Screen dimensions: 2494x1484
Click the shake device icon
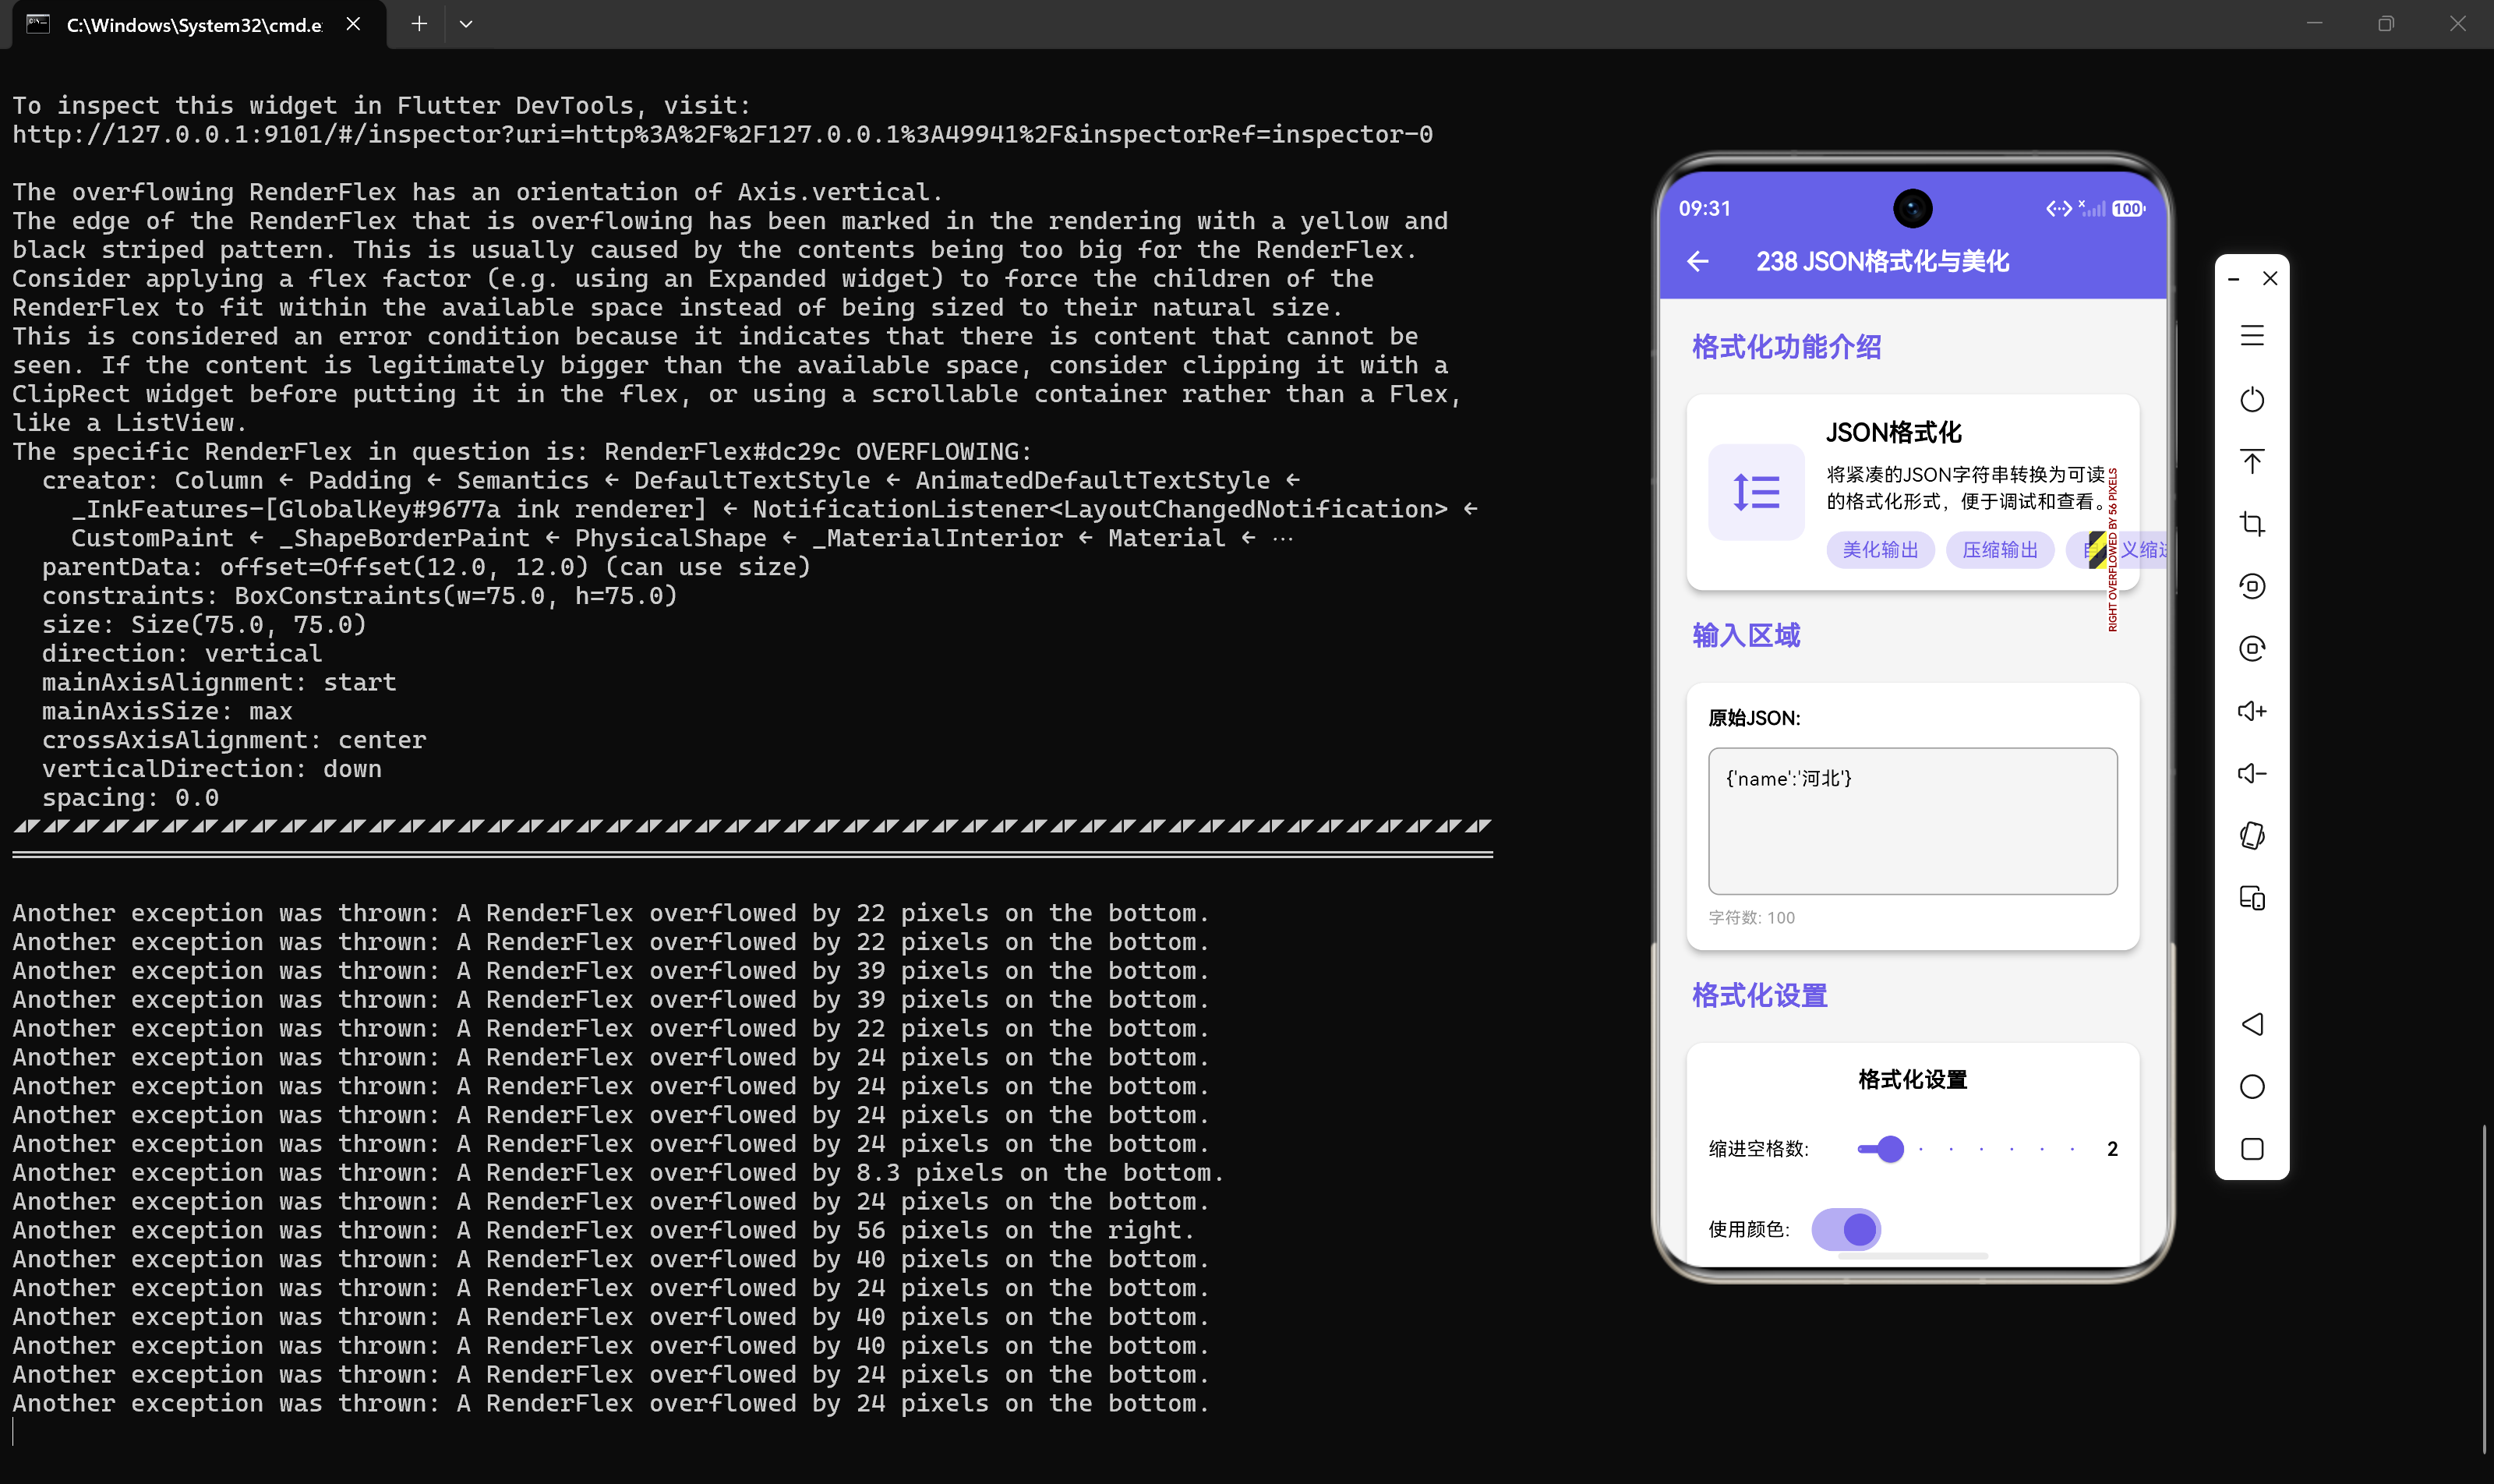[2252, 836]
